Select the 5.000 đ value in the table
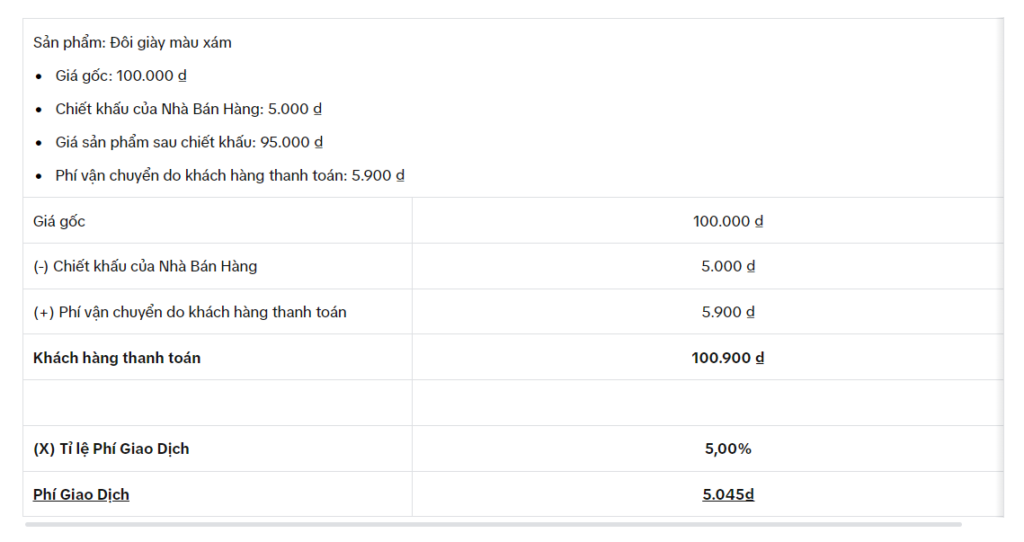The width and height of the screenshot is (1024, 542). point(728,266)
